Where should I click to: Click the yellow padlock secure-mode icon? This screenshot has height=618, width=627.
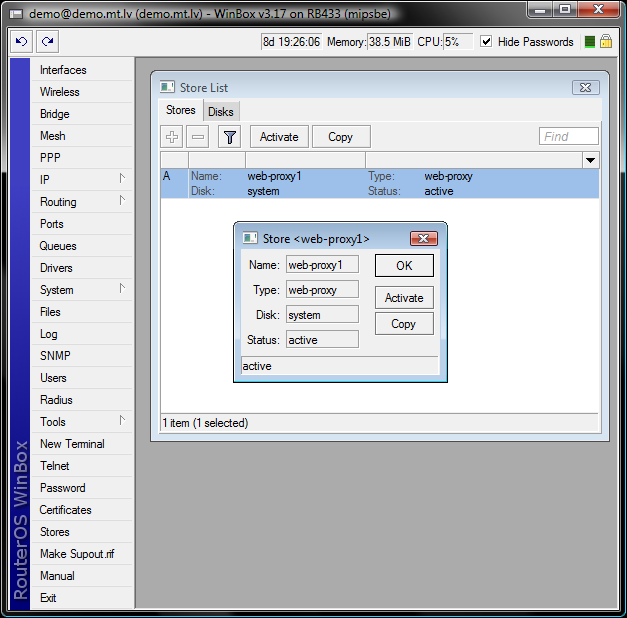606,41
